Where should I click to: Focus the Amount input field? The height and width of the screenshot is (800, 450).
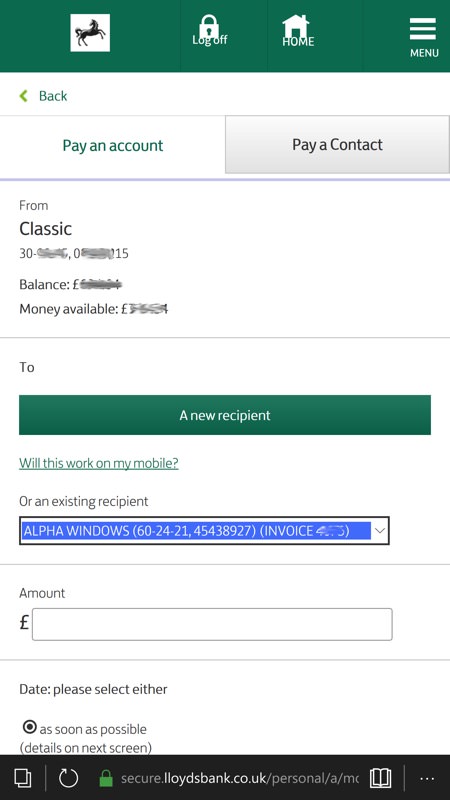tap(212, 624)
